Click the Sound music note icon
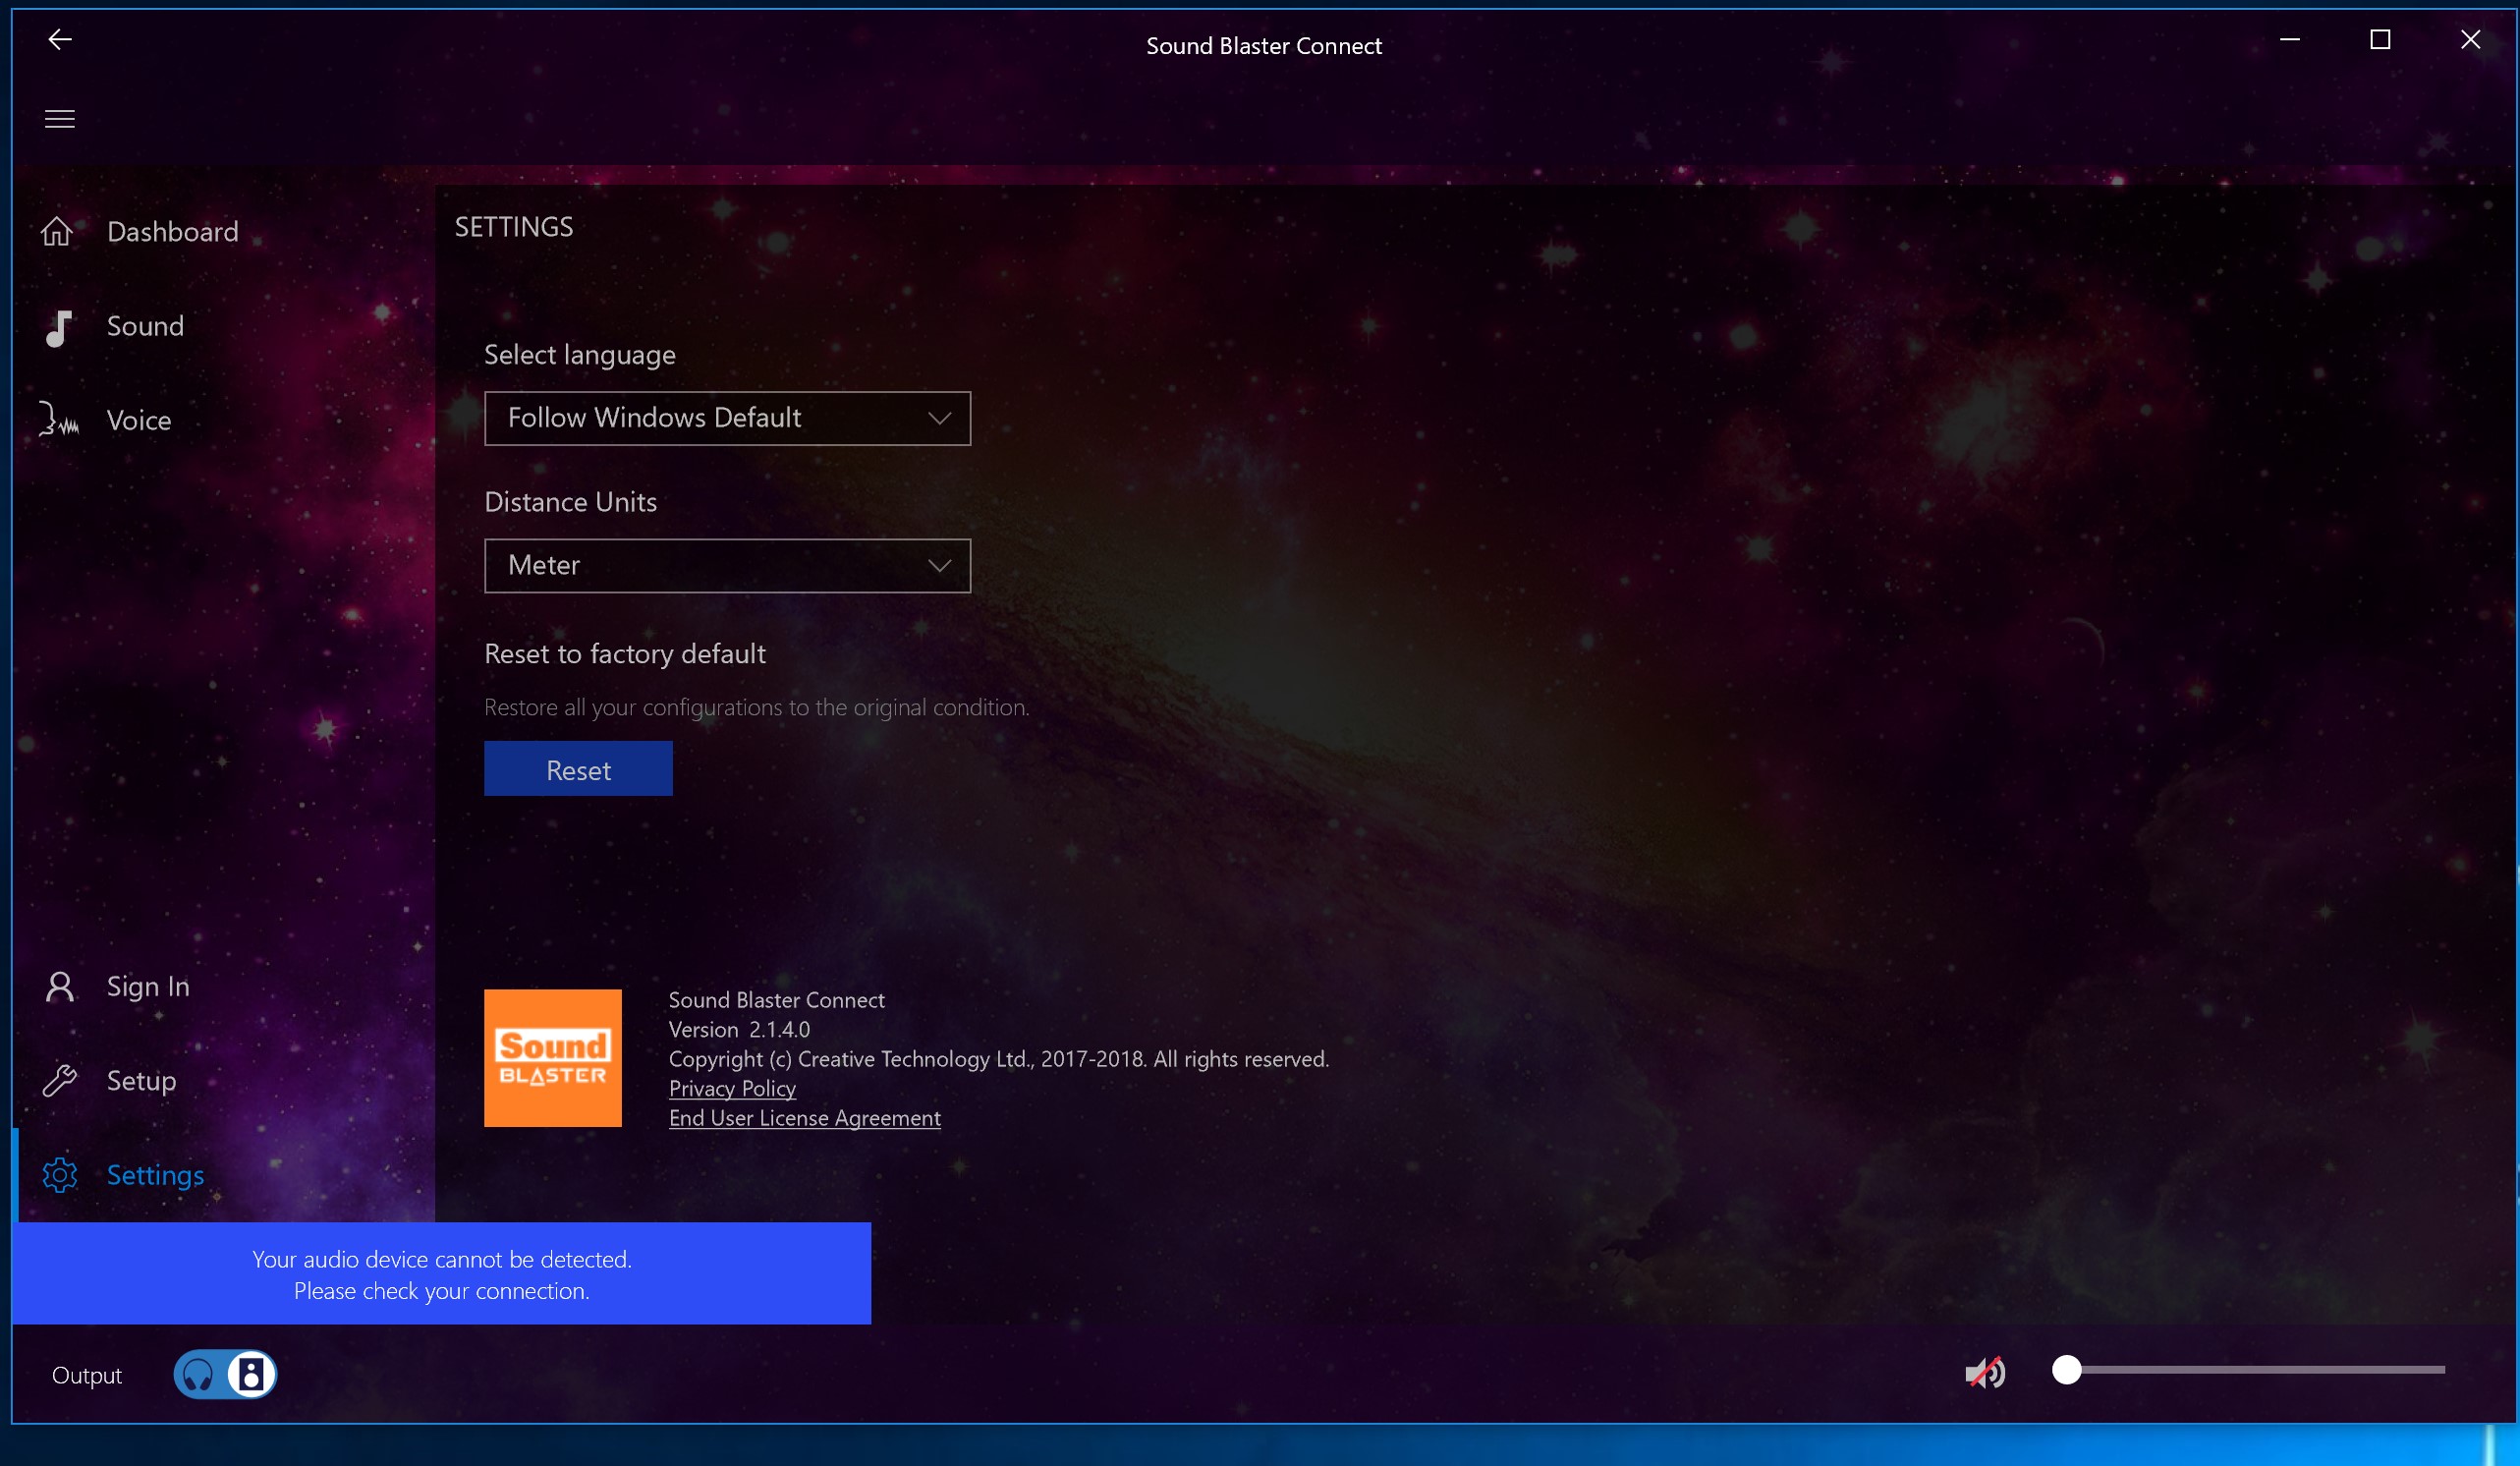 [59, 327]
